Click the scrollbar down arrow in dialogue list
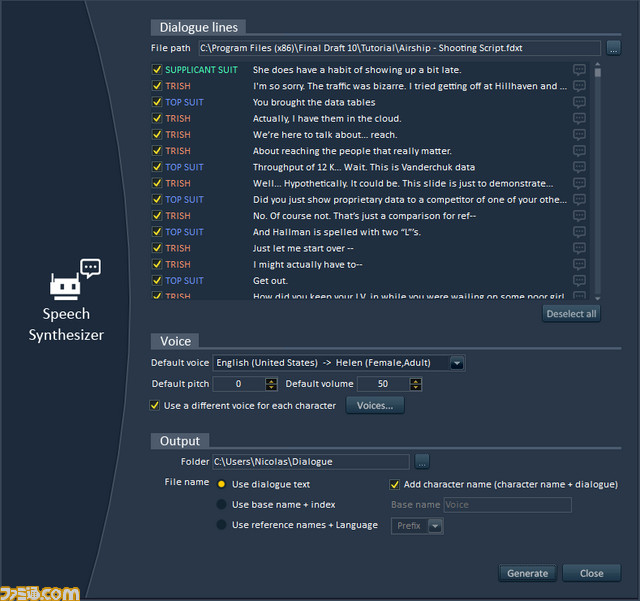The width and height of the screenshot is (640, 601). (598, 298)
